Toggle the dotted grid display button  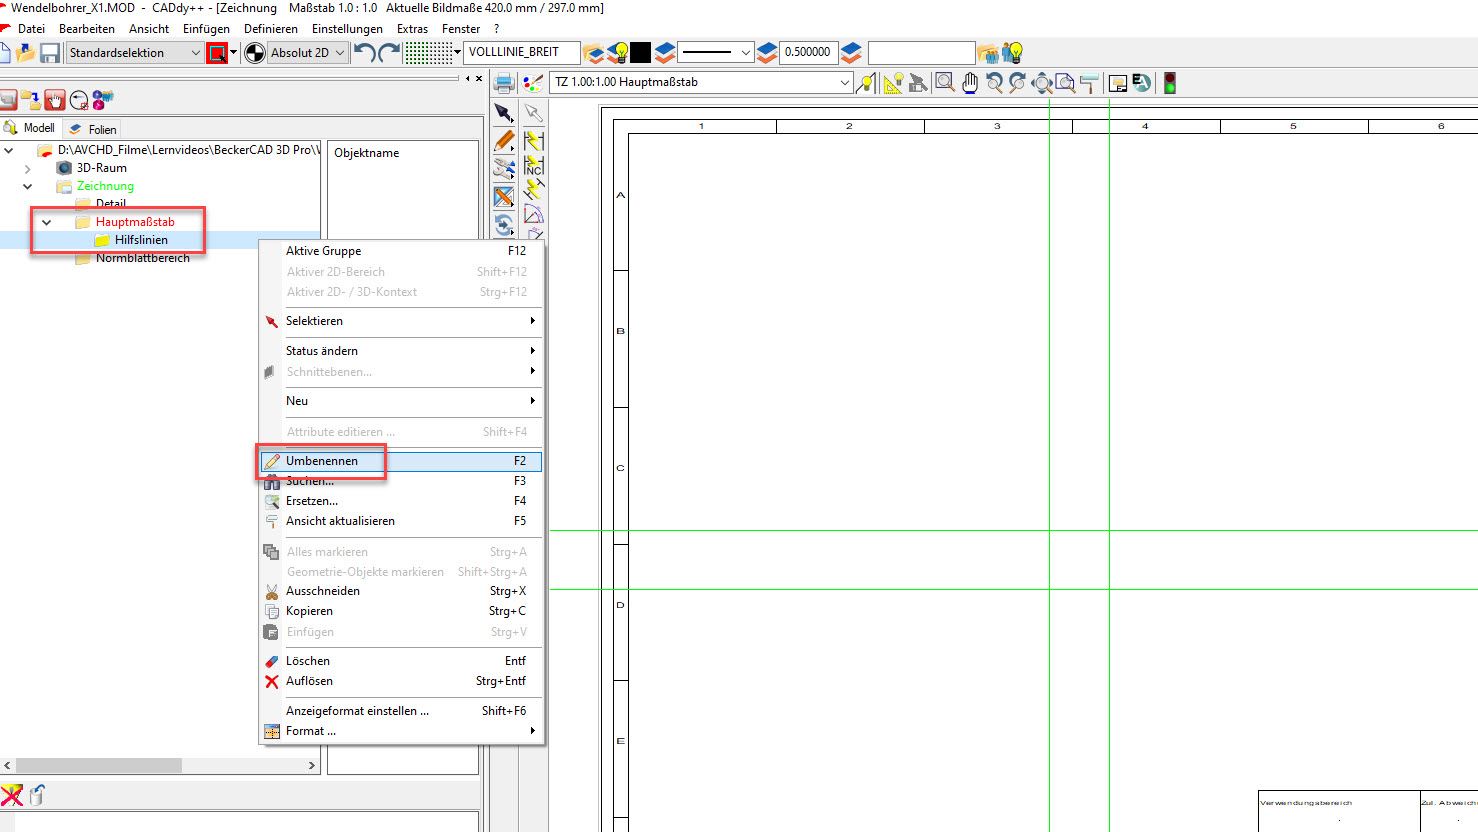point(428,53)
